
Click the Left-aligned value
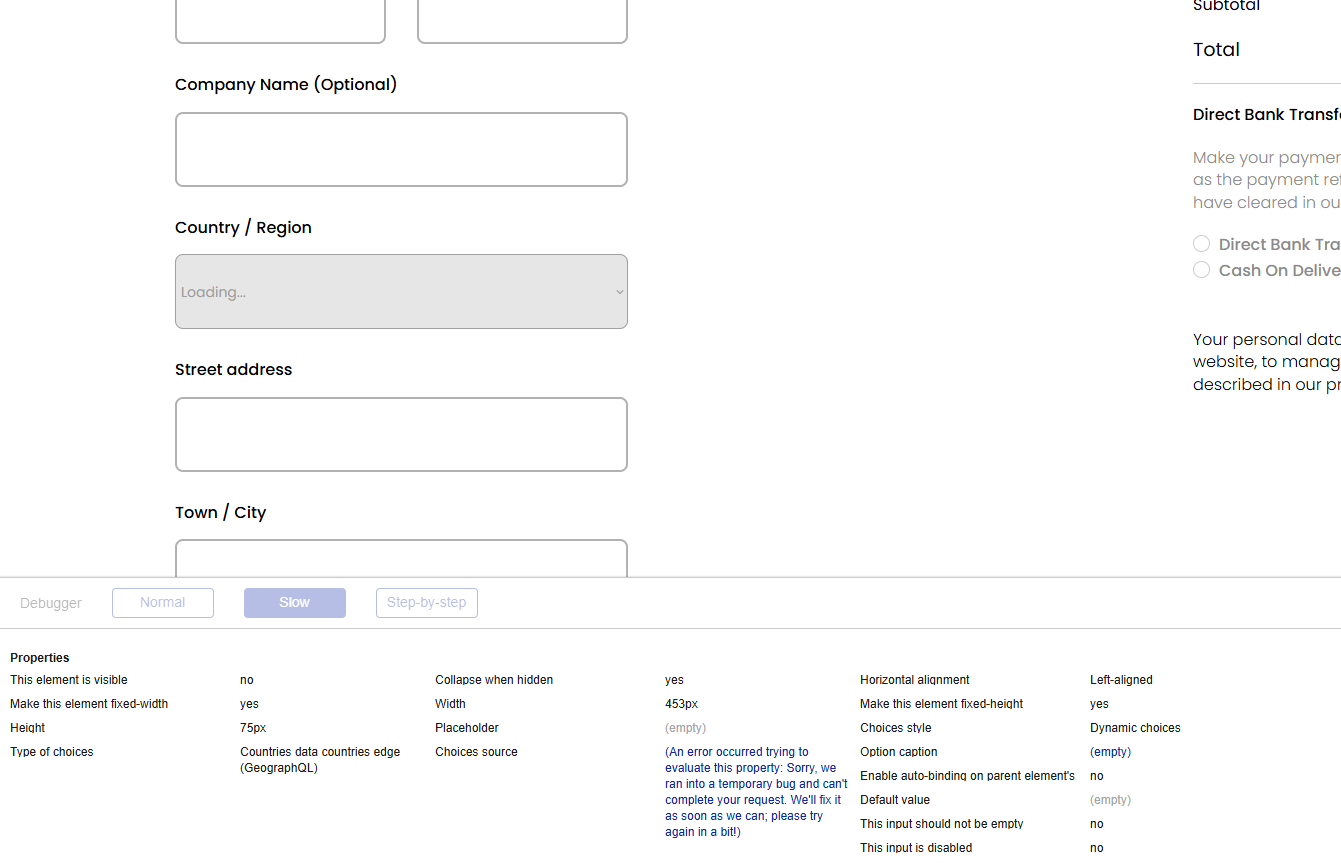coord(1121,680)
